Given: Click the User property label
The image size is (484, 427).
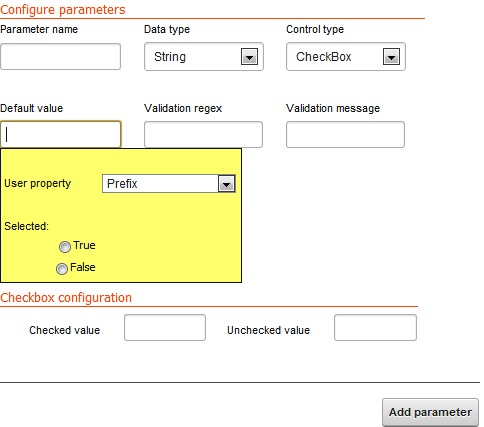Looking at the screenshot, I should tap(38, 184).
